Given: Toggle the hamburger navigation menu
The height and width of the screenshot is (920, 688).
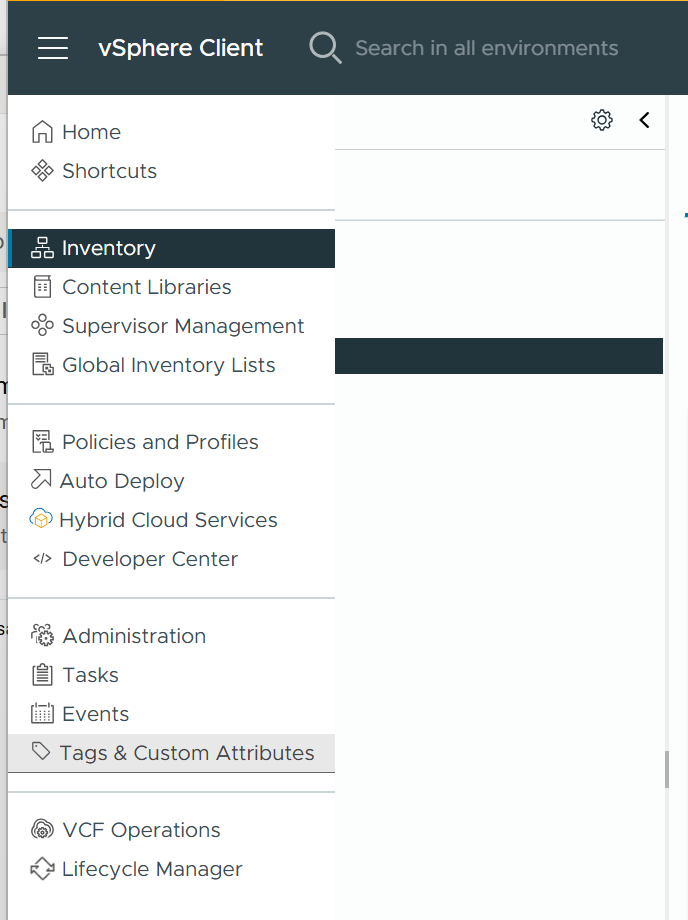Looking at the screenshot, I should (53, 48).
